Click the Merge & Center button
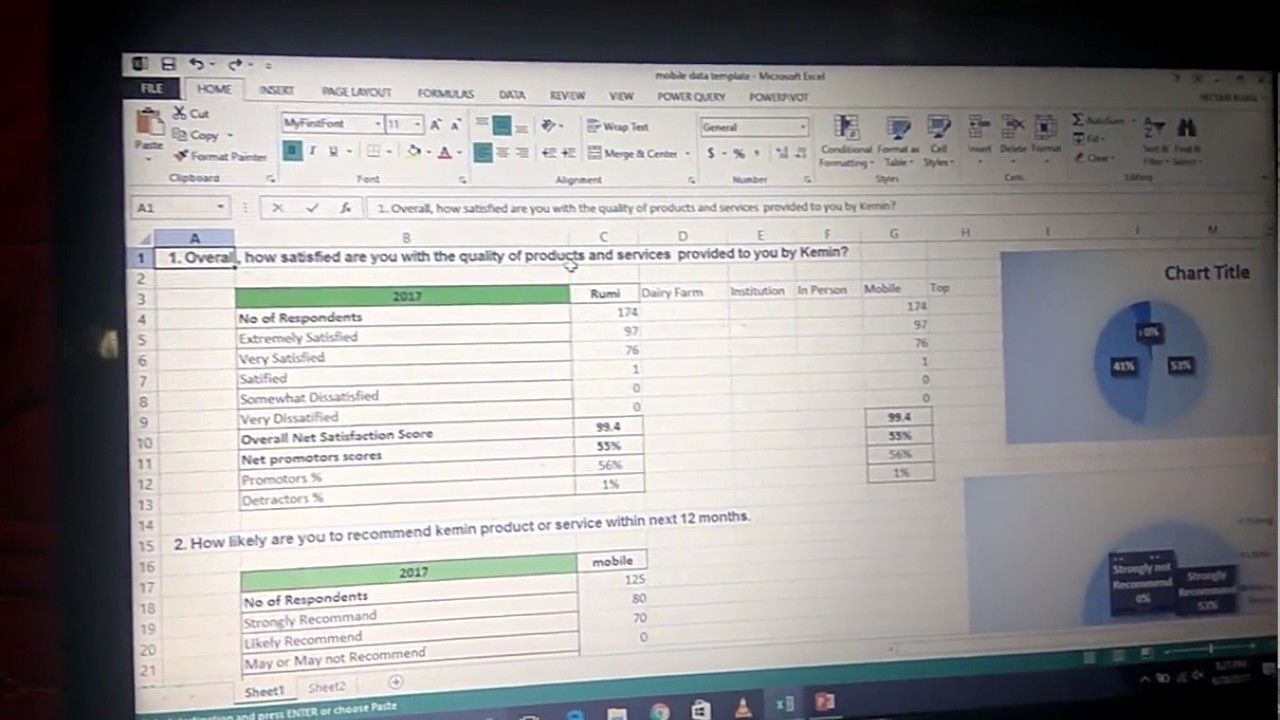 [634, 154]
